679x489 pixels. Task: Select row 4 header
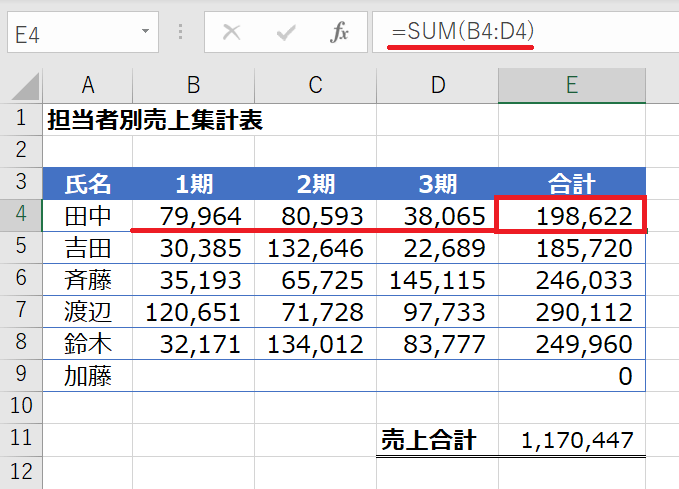21,215
